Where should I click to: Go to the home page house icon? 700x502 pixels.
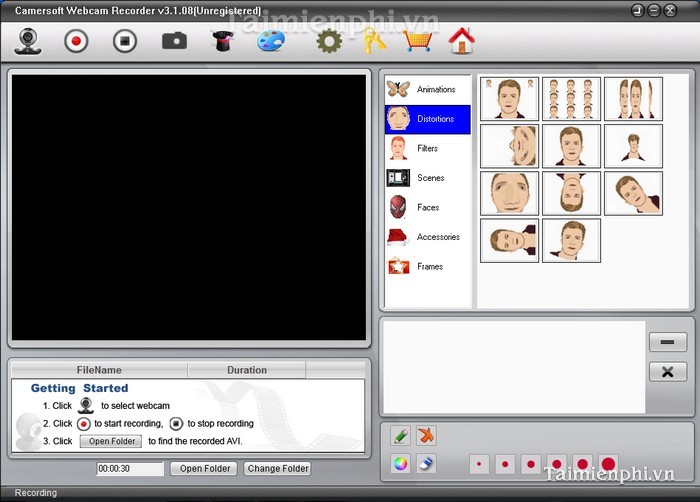tap(462, 41)
